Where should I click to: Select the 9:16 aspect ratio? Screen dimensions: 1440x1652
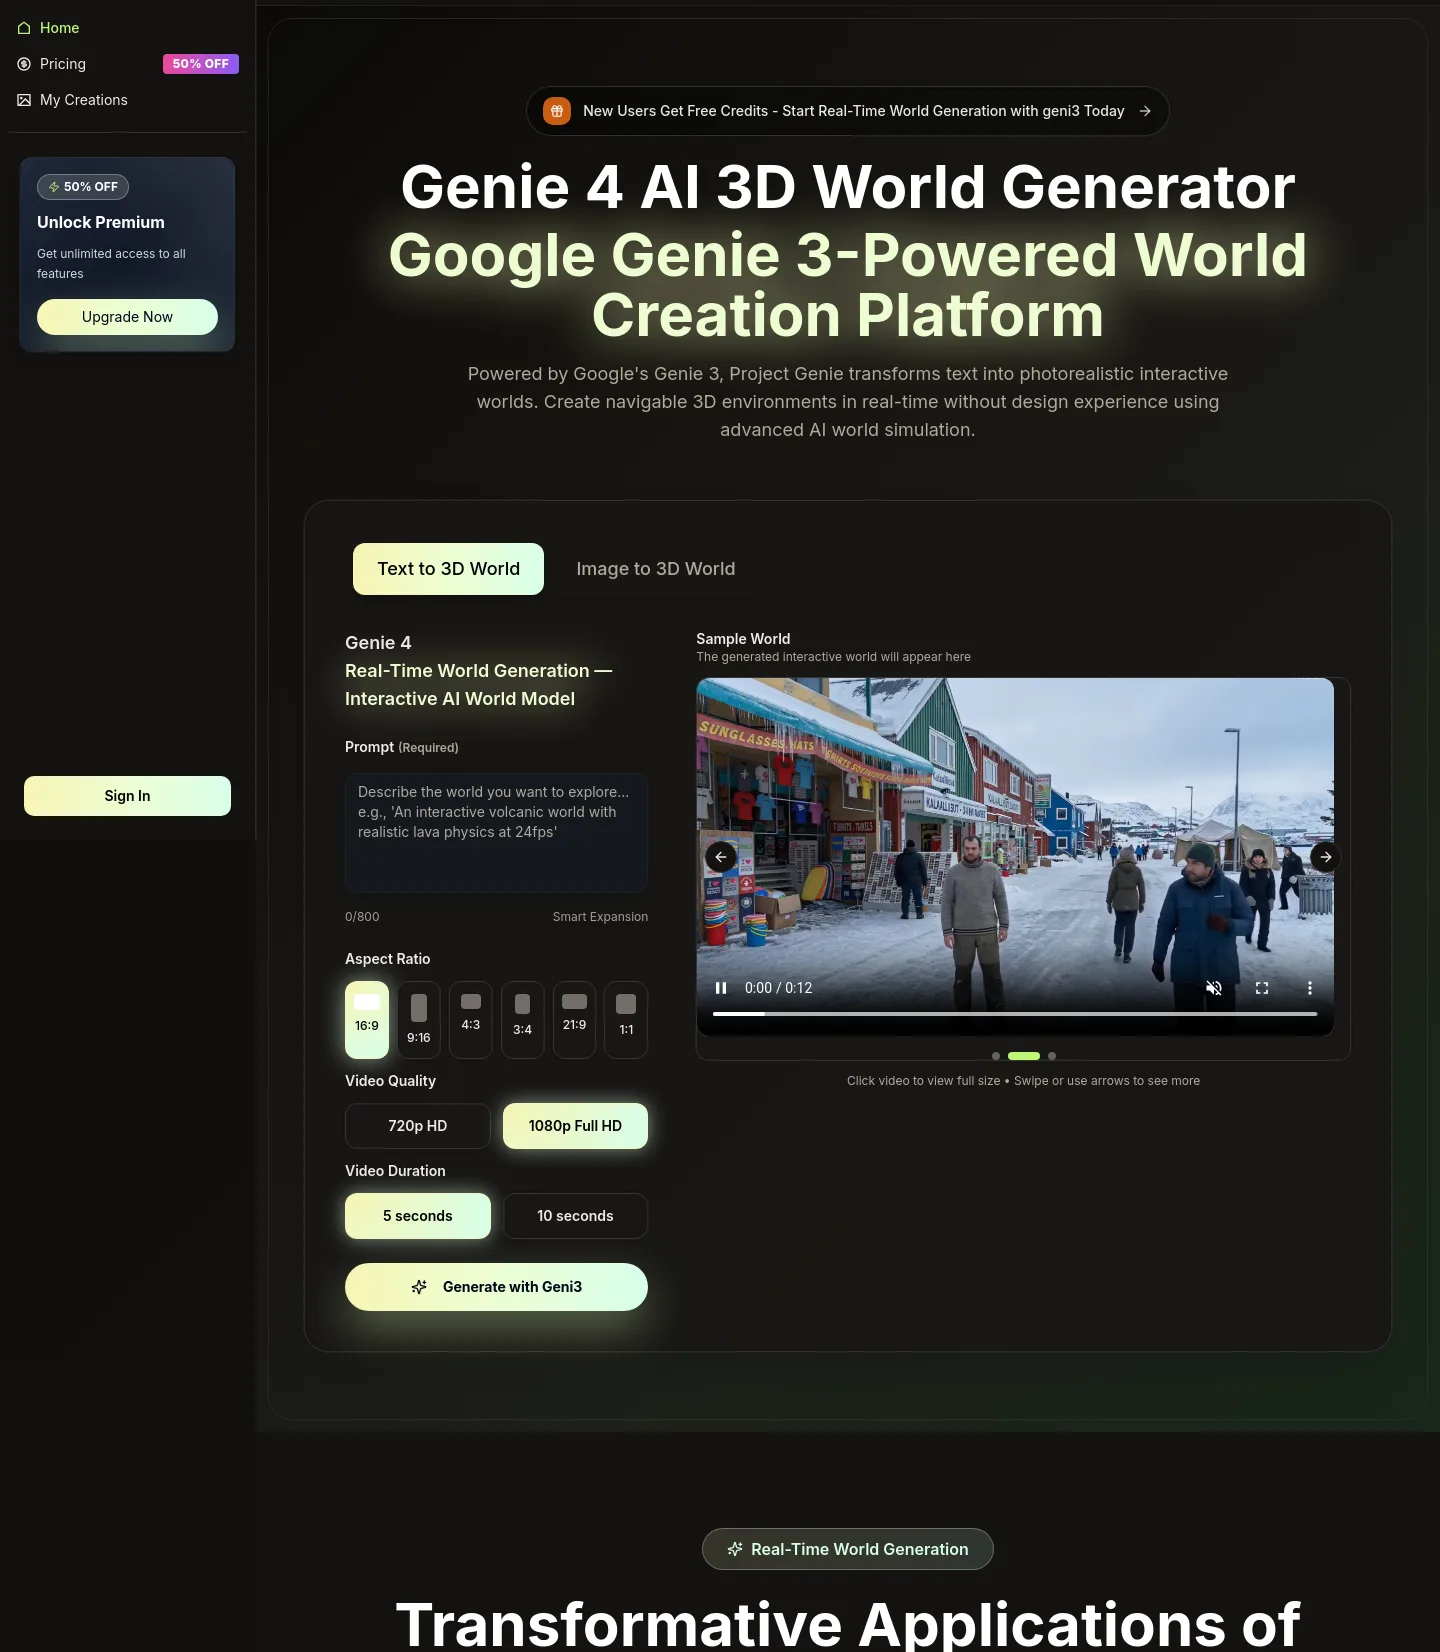419,1020
